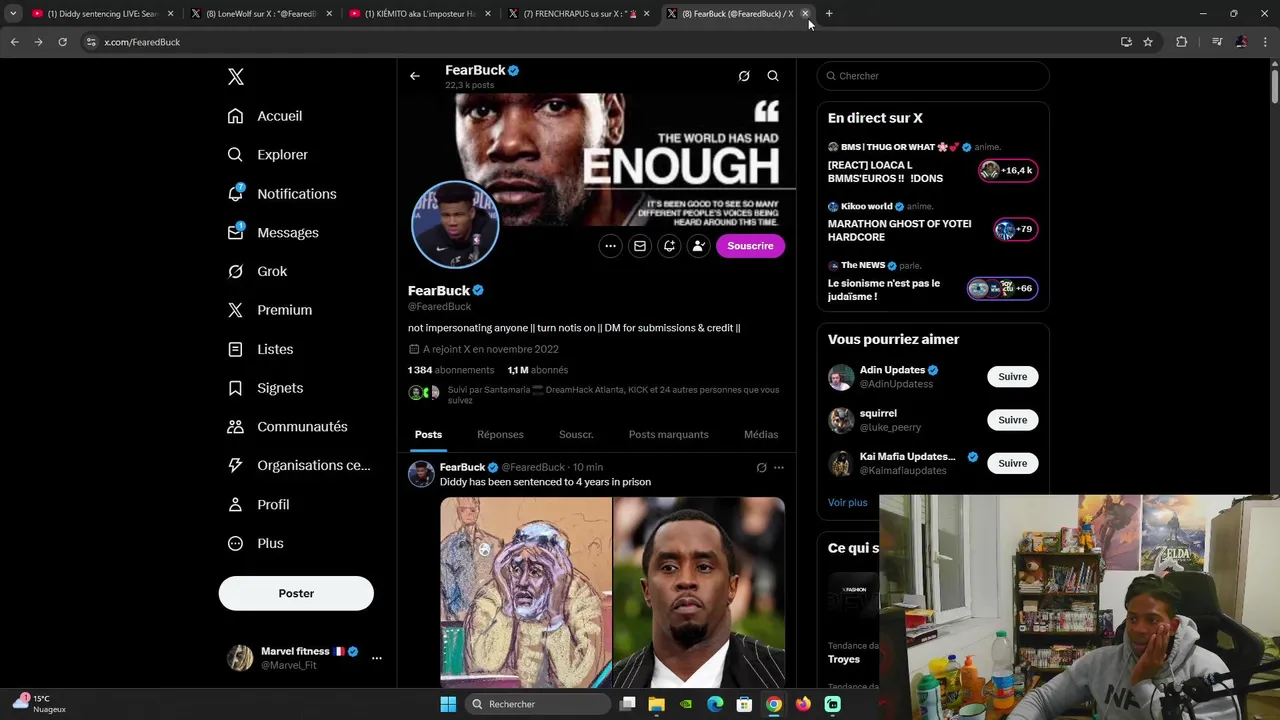Open browser extensions puzzle icon
1280x720 pixels.
click(x=1182, y=42)
